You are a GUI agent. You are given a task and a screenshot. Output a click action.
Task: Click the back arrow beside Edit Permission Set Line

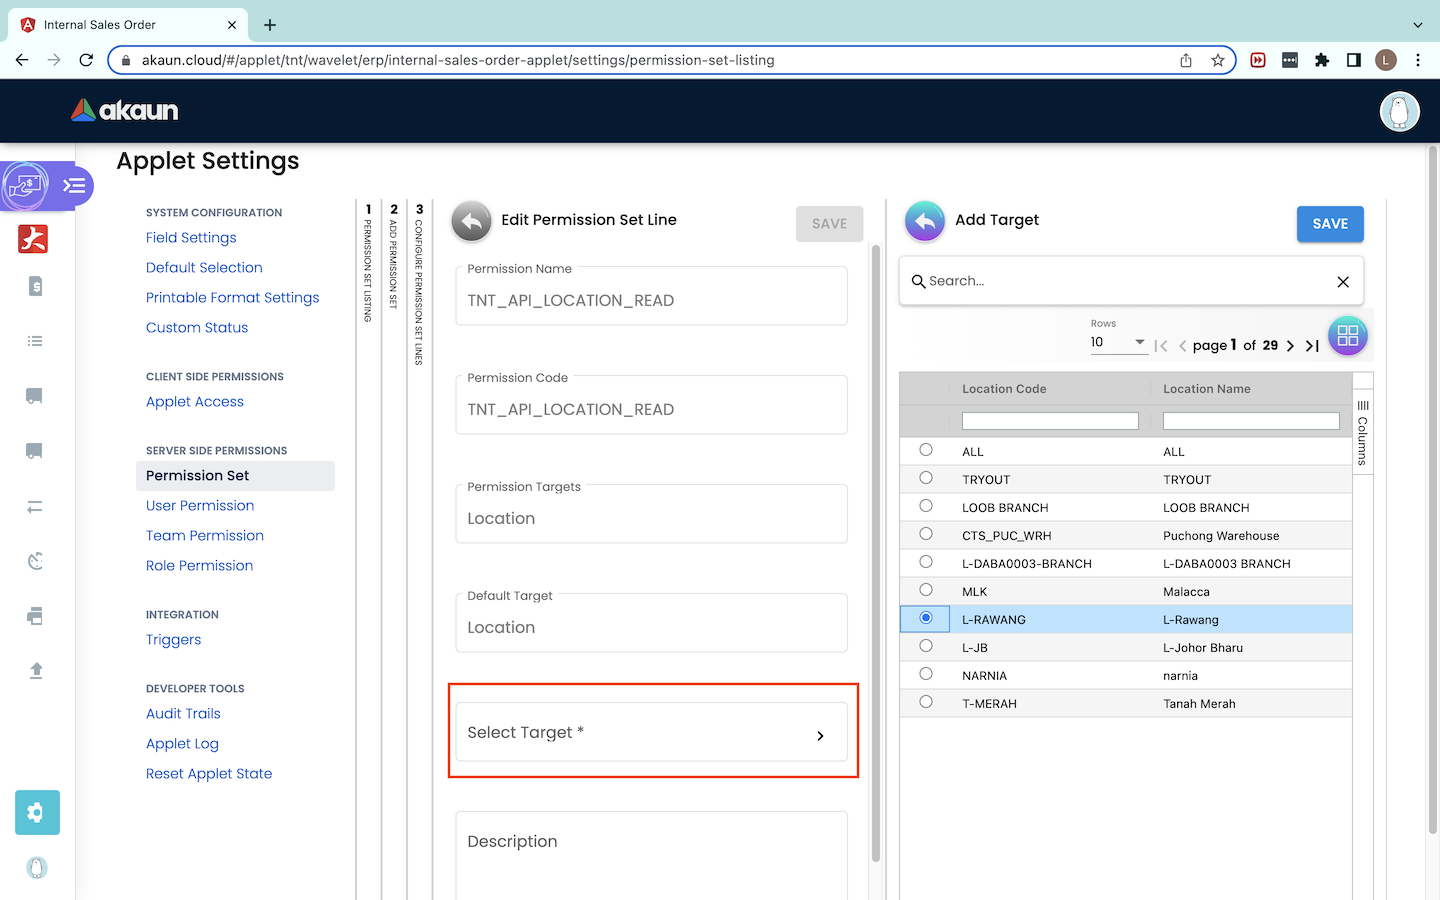(472, 221)
